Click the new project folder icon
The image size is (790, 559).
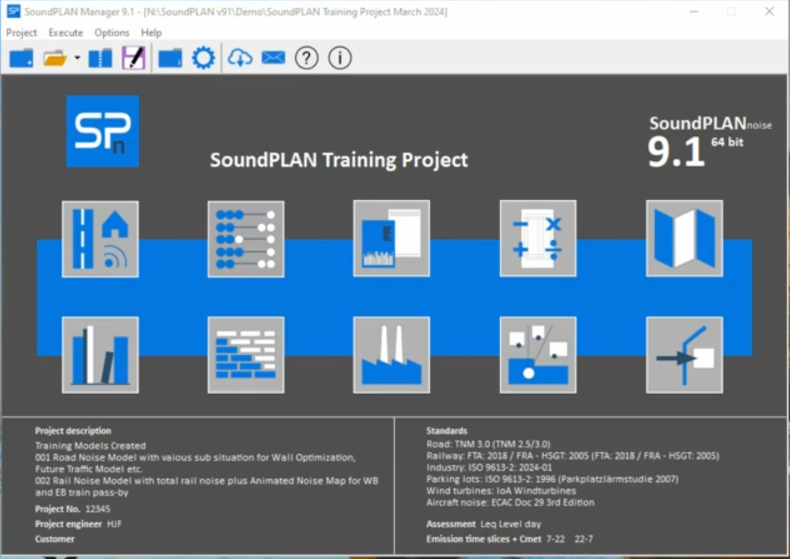coord(21,58)
